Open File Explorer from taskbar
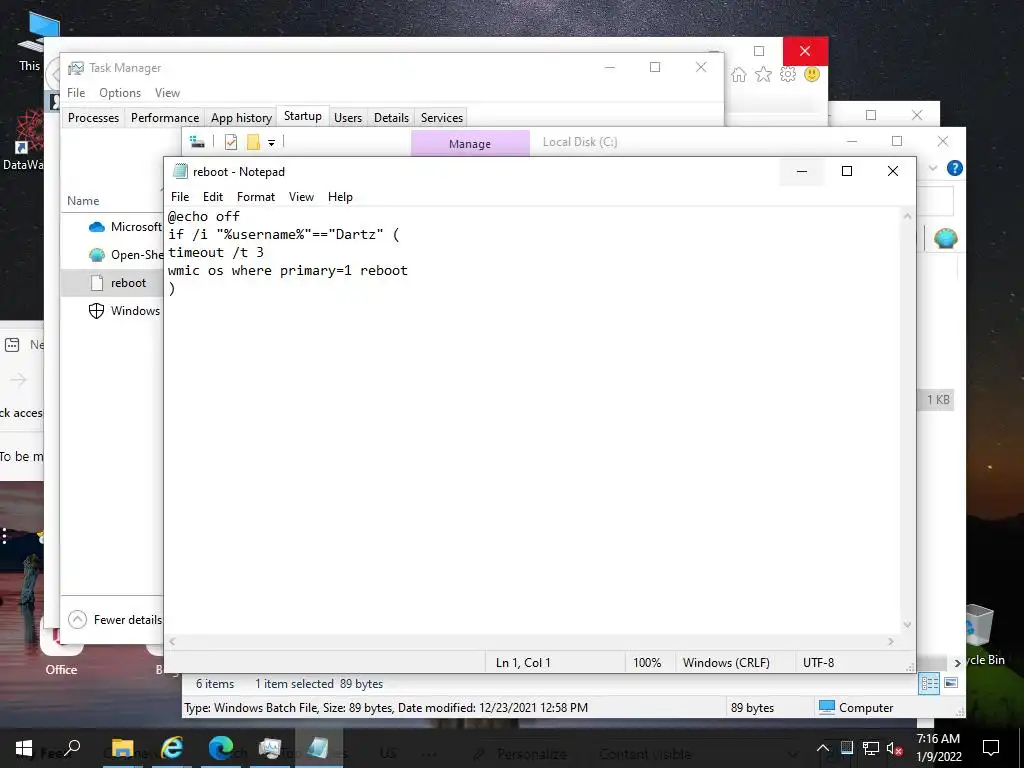 [x=122, y=748]
